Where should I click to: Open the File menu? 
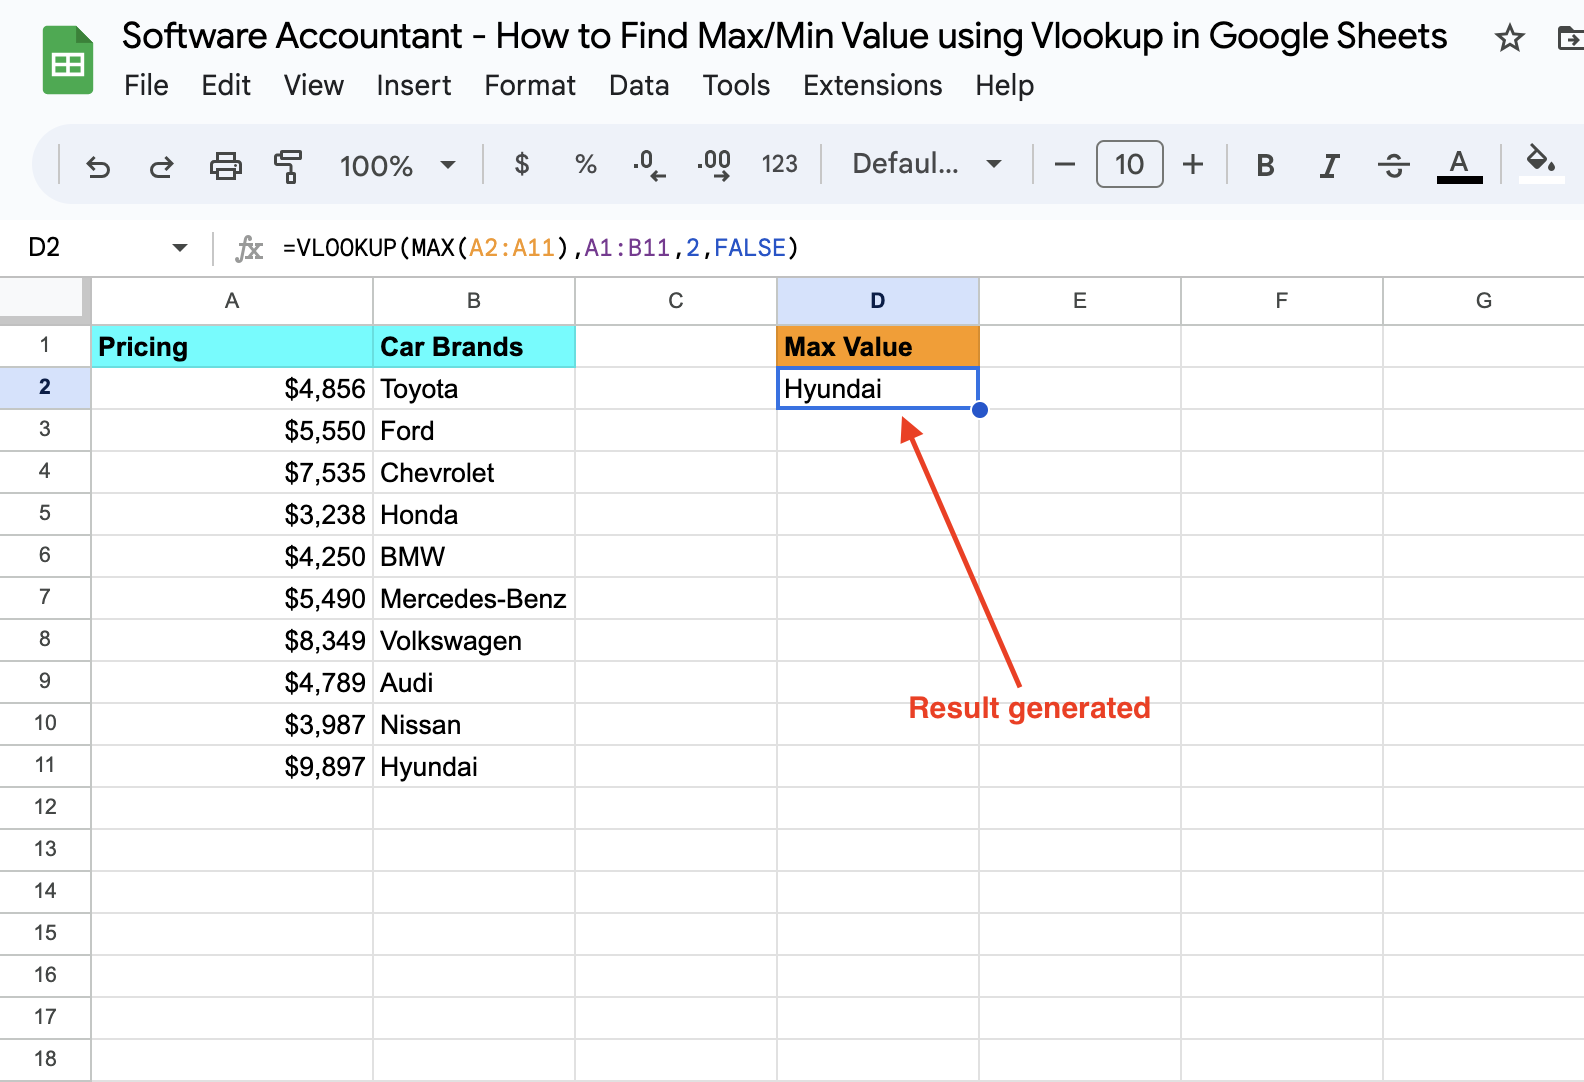[146, 86]
